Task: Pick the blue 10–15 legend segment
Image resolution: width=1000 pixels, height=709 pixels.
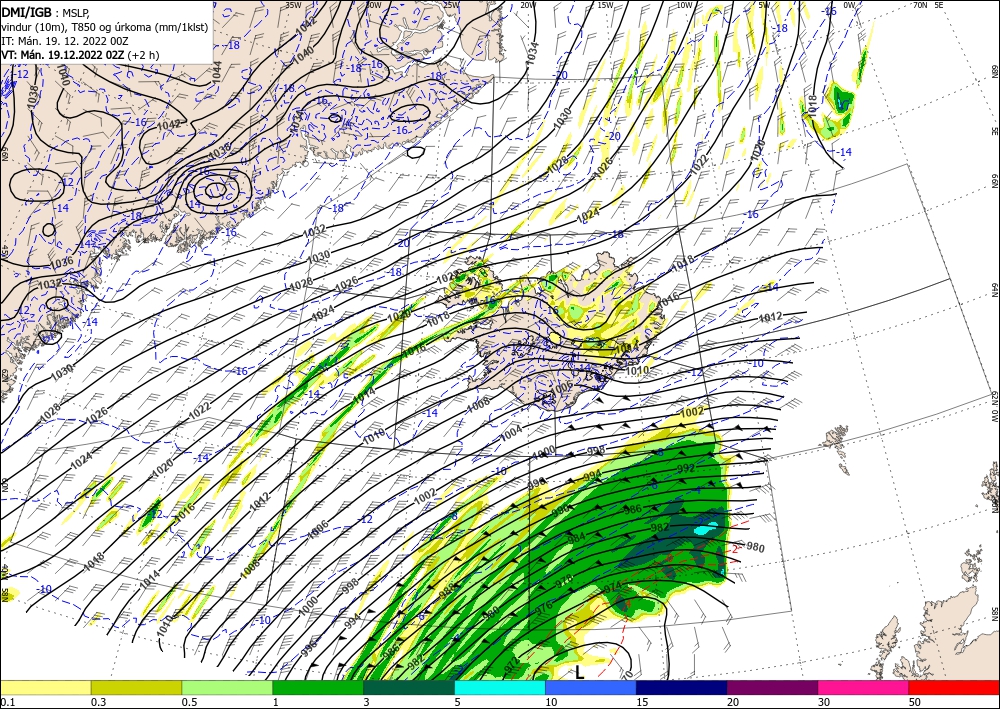Action: 591,687
